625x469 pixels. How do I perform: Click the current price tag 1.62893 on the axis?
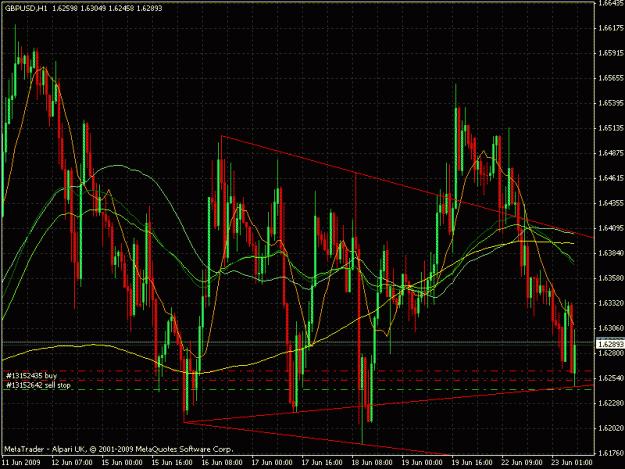(610, 344)
